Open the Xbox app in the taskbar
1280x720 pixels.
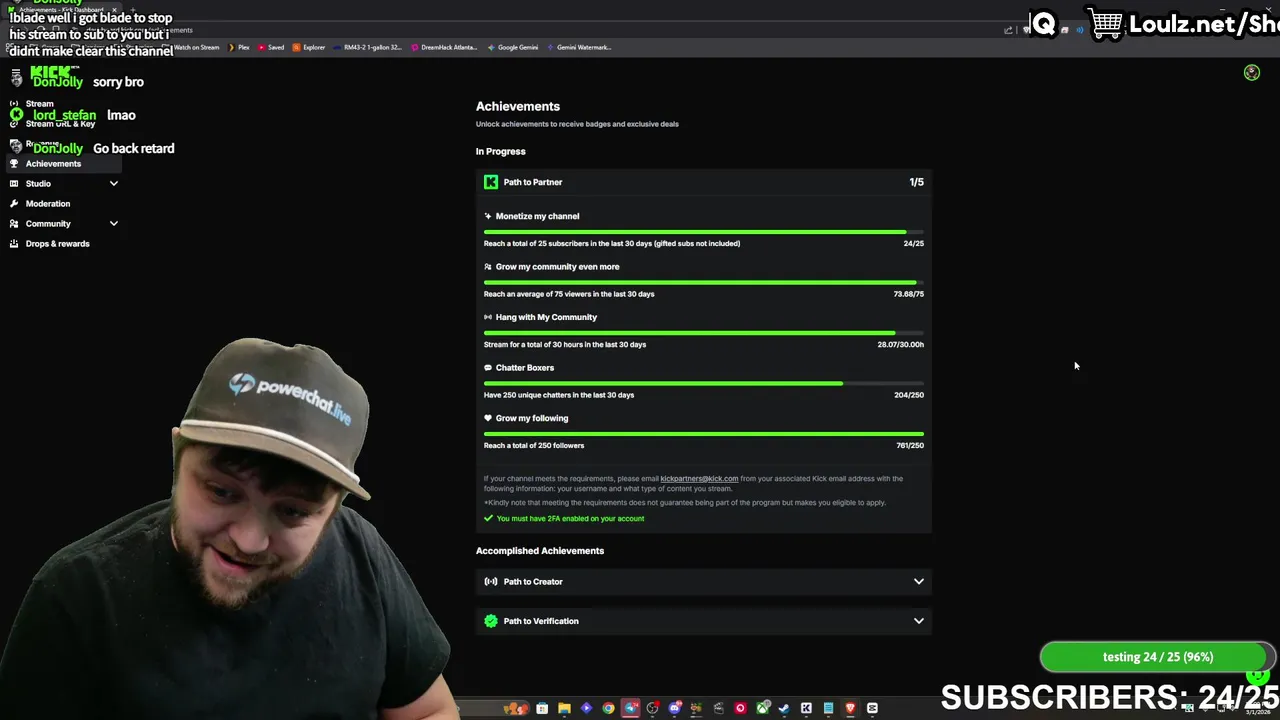coord(763,708)
